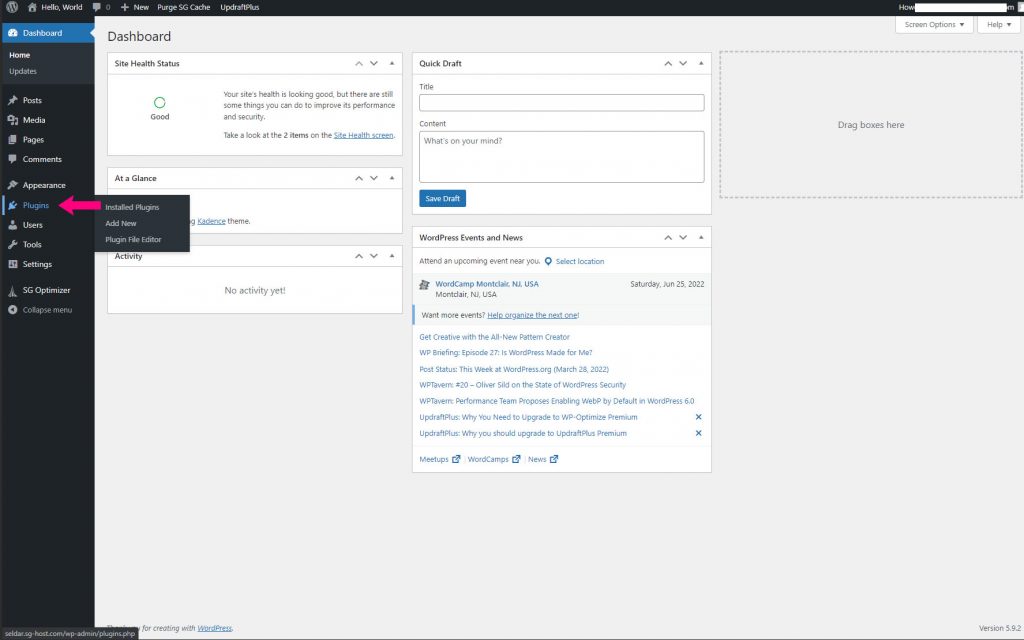Click external link icon next to Meetups
Screen dimensions: 1024x640
pyautogui.click(x=456, y=459)
